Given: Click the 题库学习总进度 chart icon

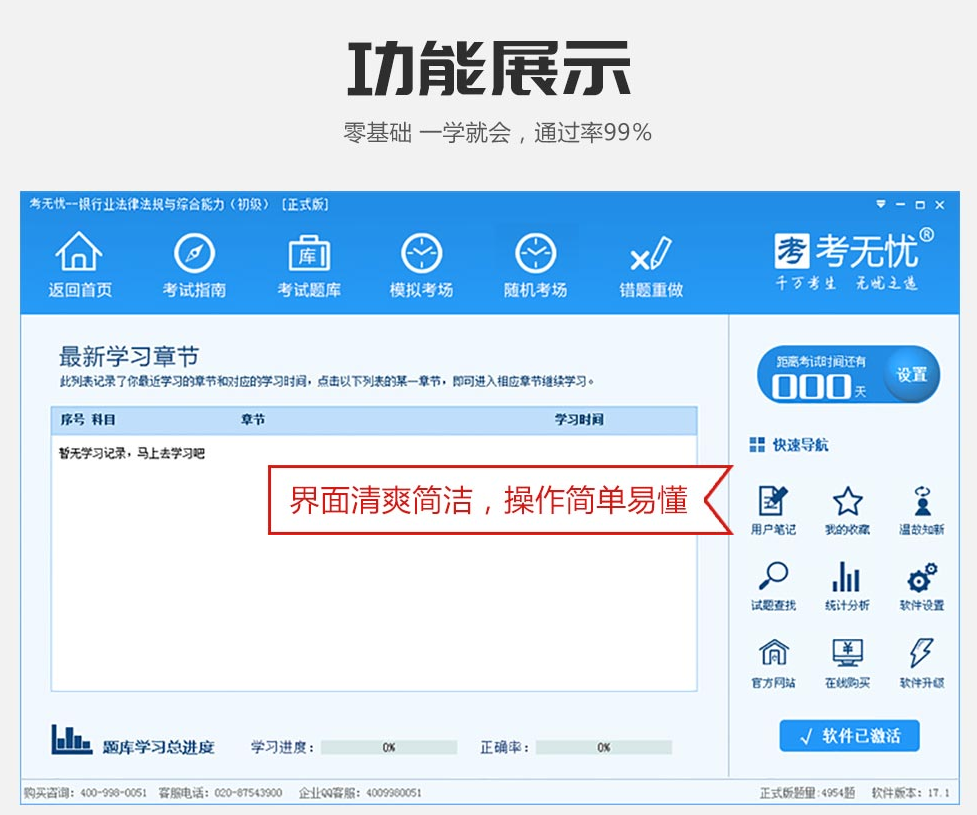Looking at the screenshot, I should click(x=71, y=740).
